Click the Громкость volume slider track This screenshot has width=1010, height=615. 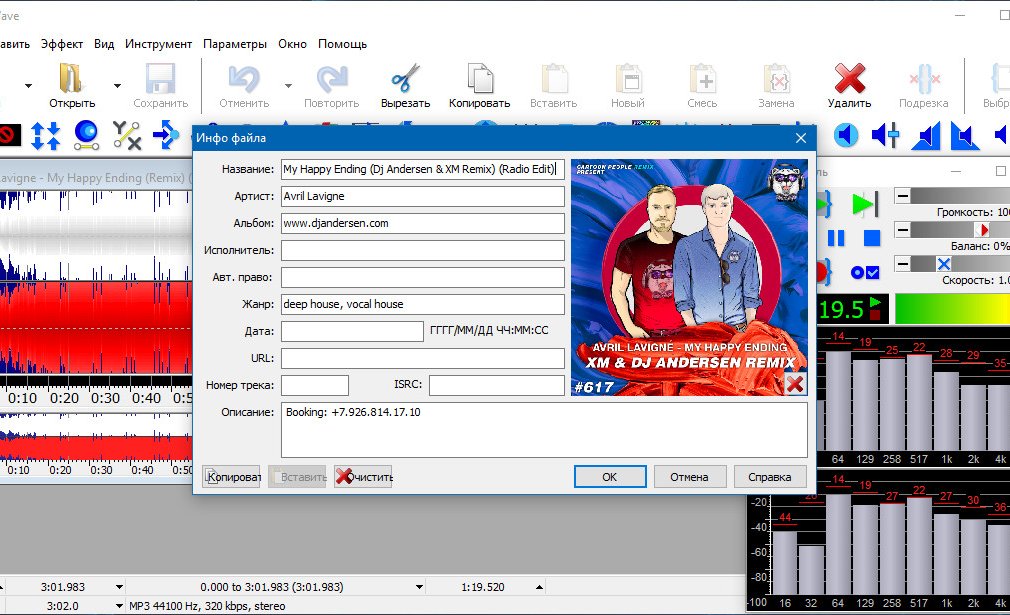(x=960, y=196)
